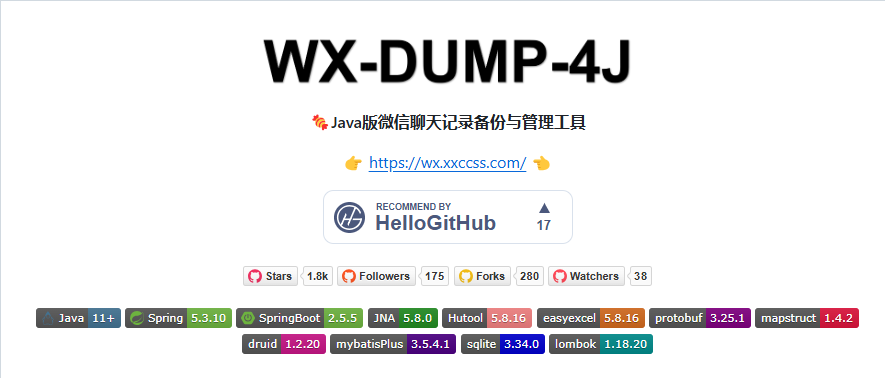Click the Stars count 1.8k

[318, 276]
